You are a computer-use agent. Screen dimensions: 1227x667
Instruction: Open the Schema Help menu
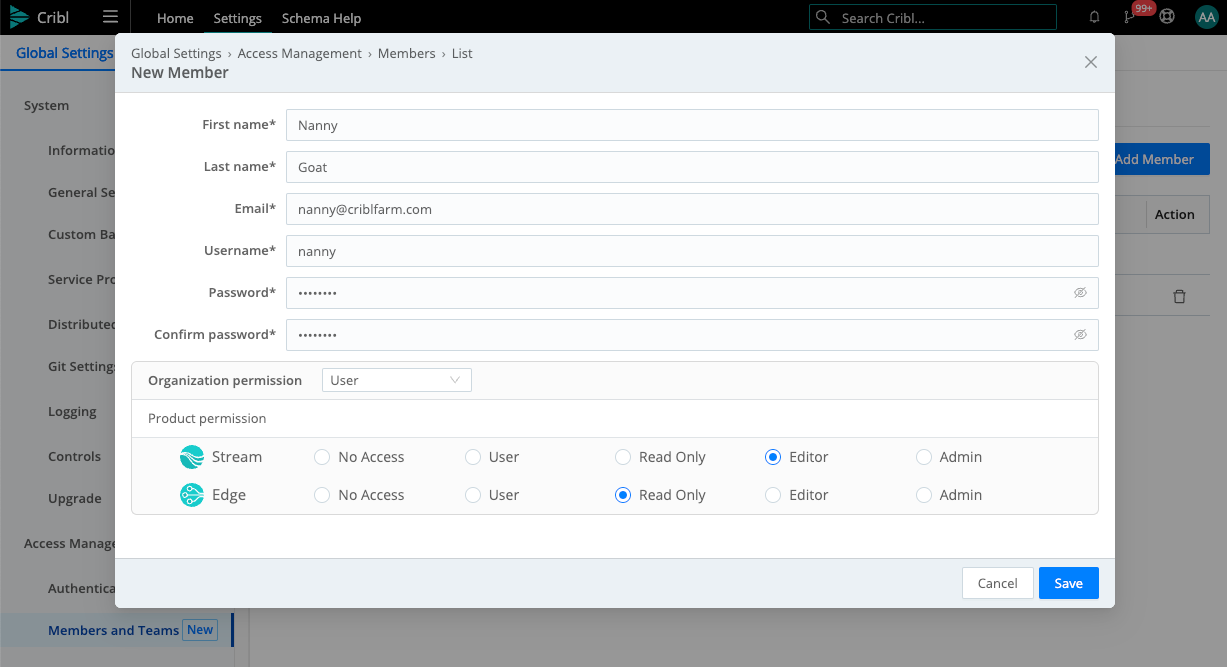point(321,18)
